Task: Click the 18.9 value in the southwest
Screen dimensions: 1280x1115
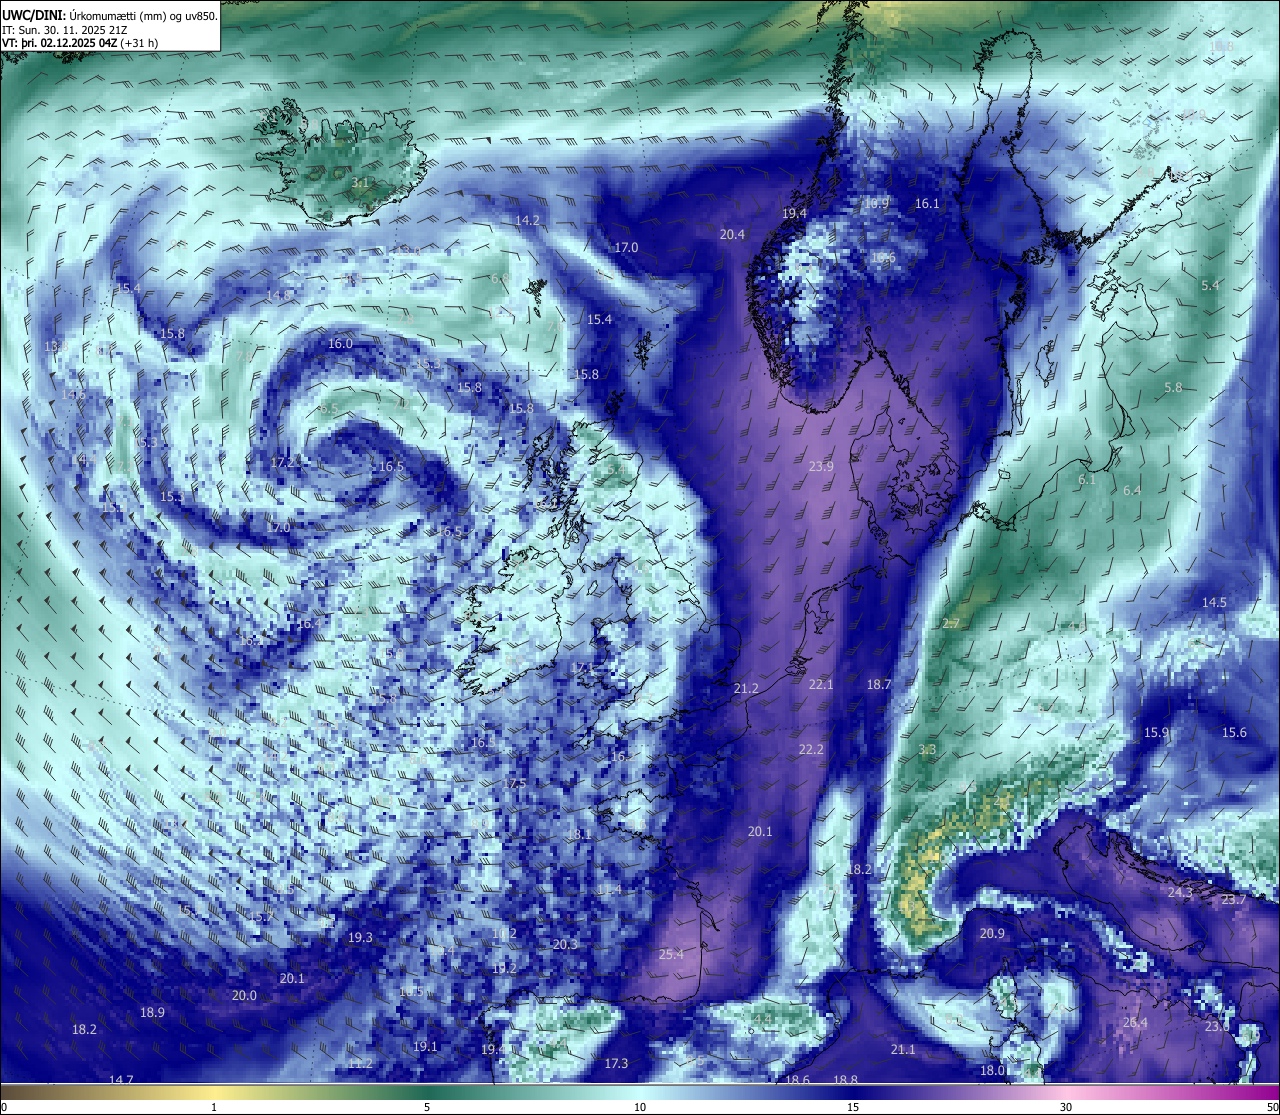Action: point(152,1013)
